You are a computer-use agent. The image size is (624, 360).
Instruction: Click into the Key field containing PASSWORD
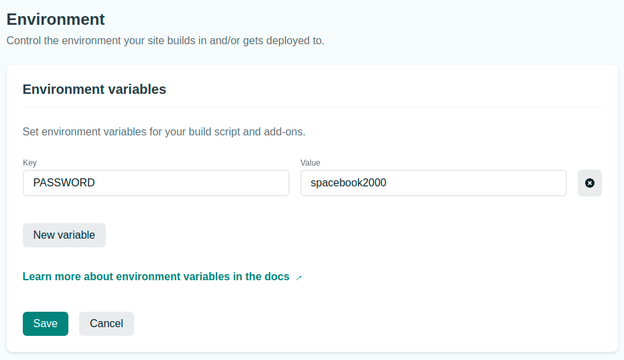click(156, 183)
